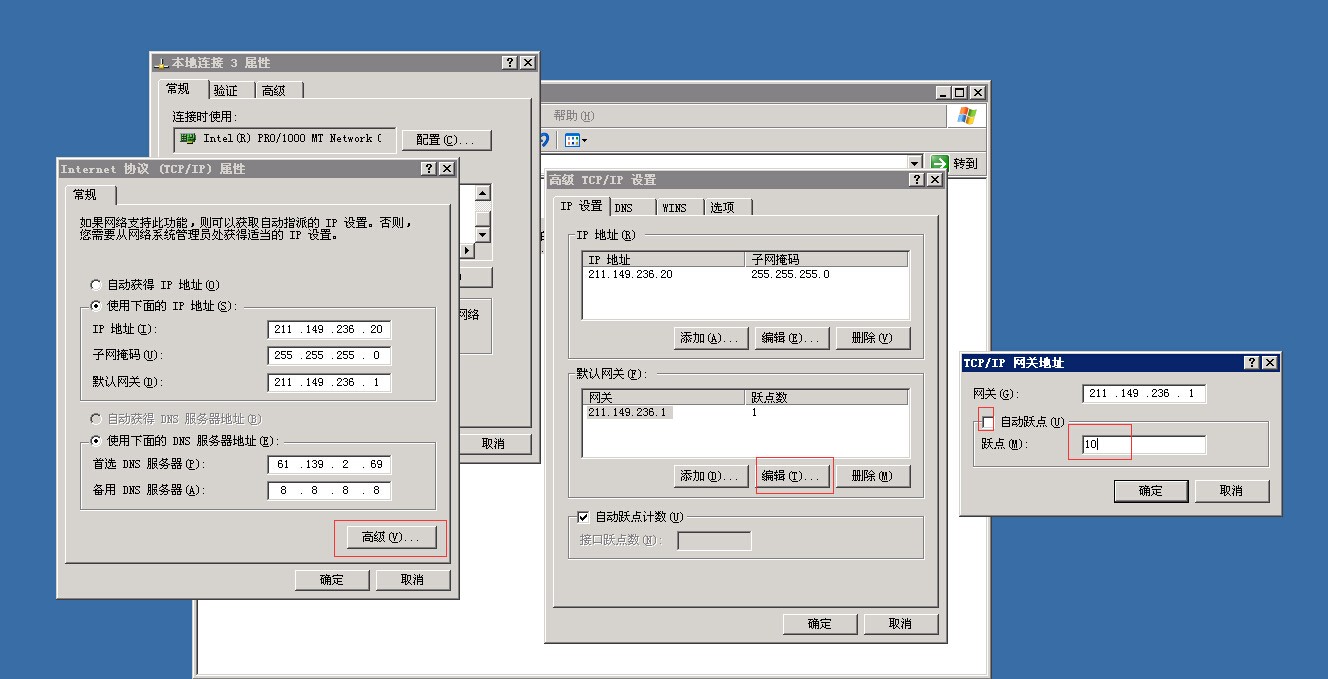The width and height of the screenshot is (1328, 679).
Task: Uncheck the 自动跃点计数 checkbox
Action: 584,517
